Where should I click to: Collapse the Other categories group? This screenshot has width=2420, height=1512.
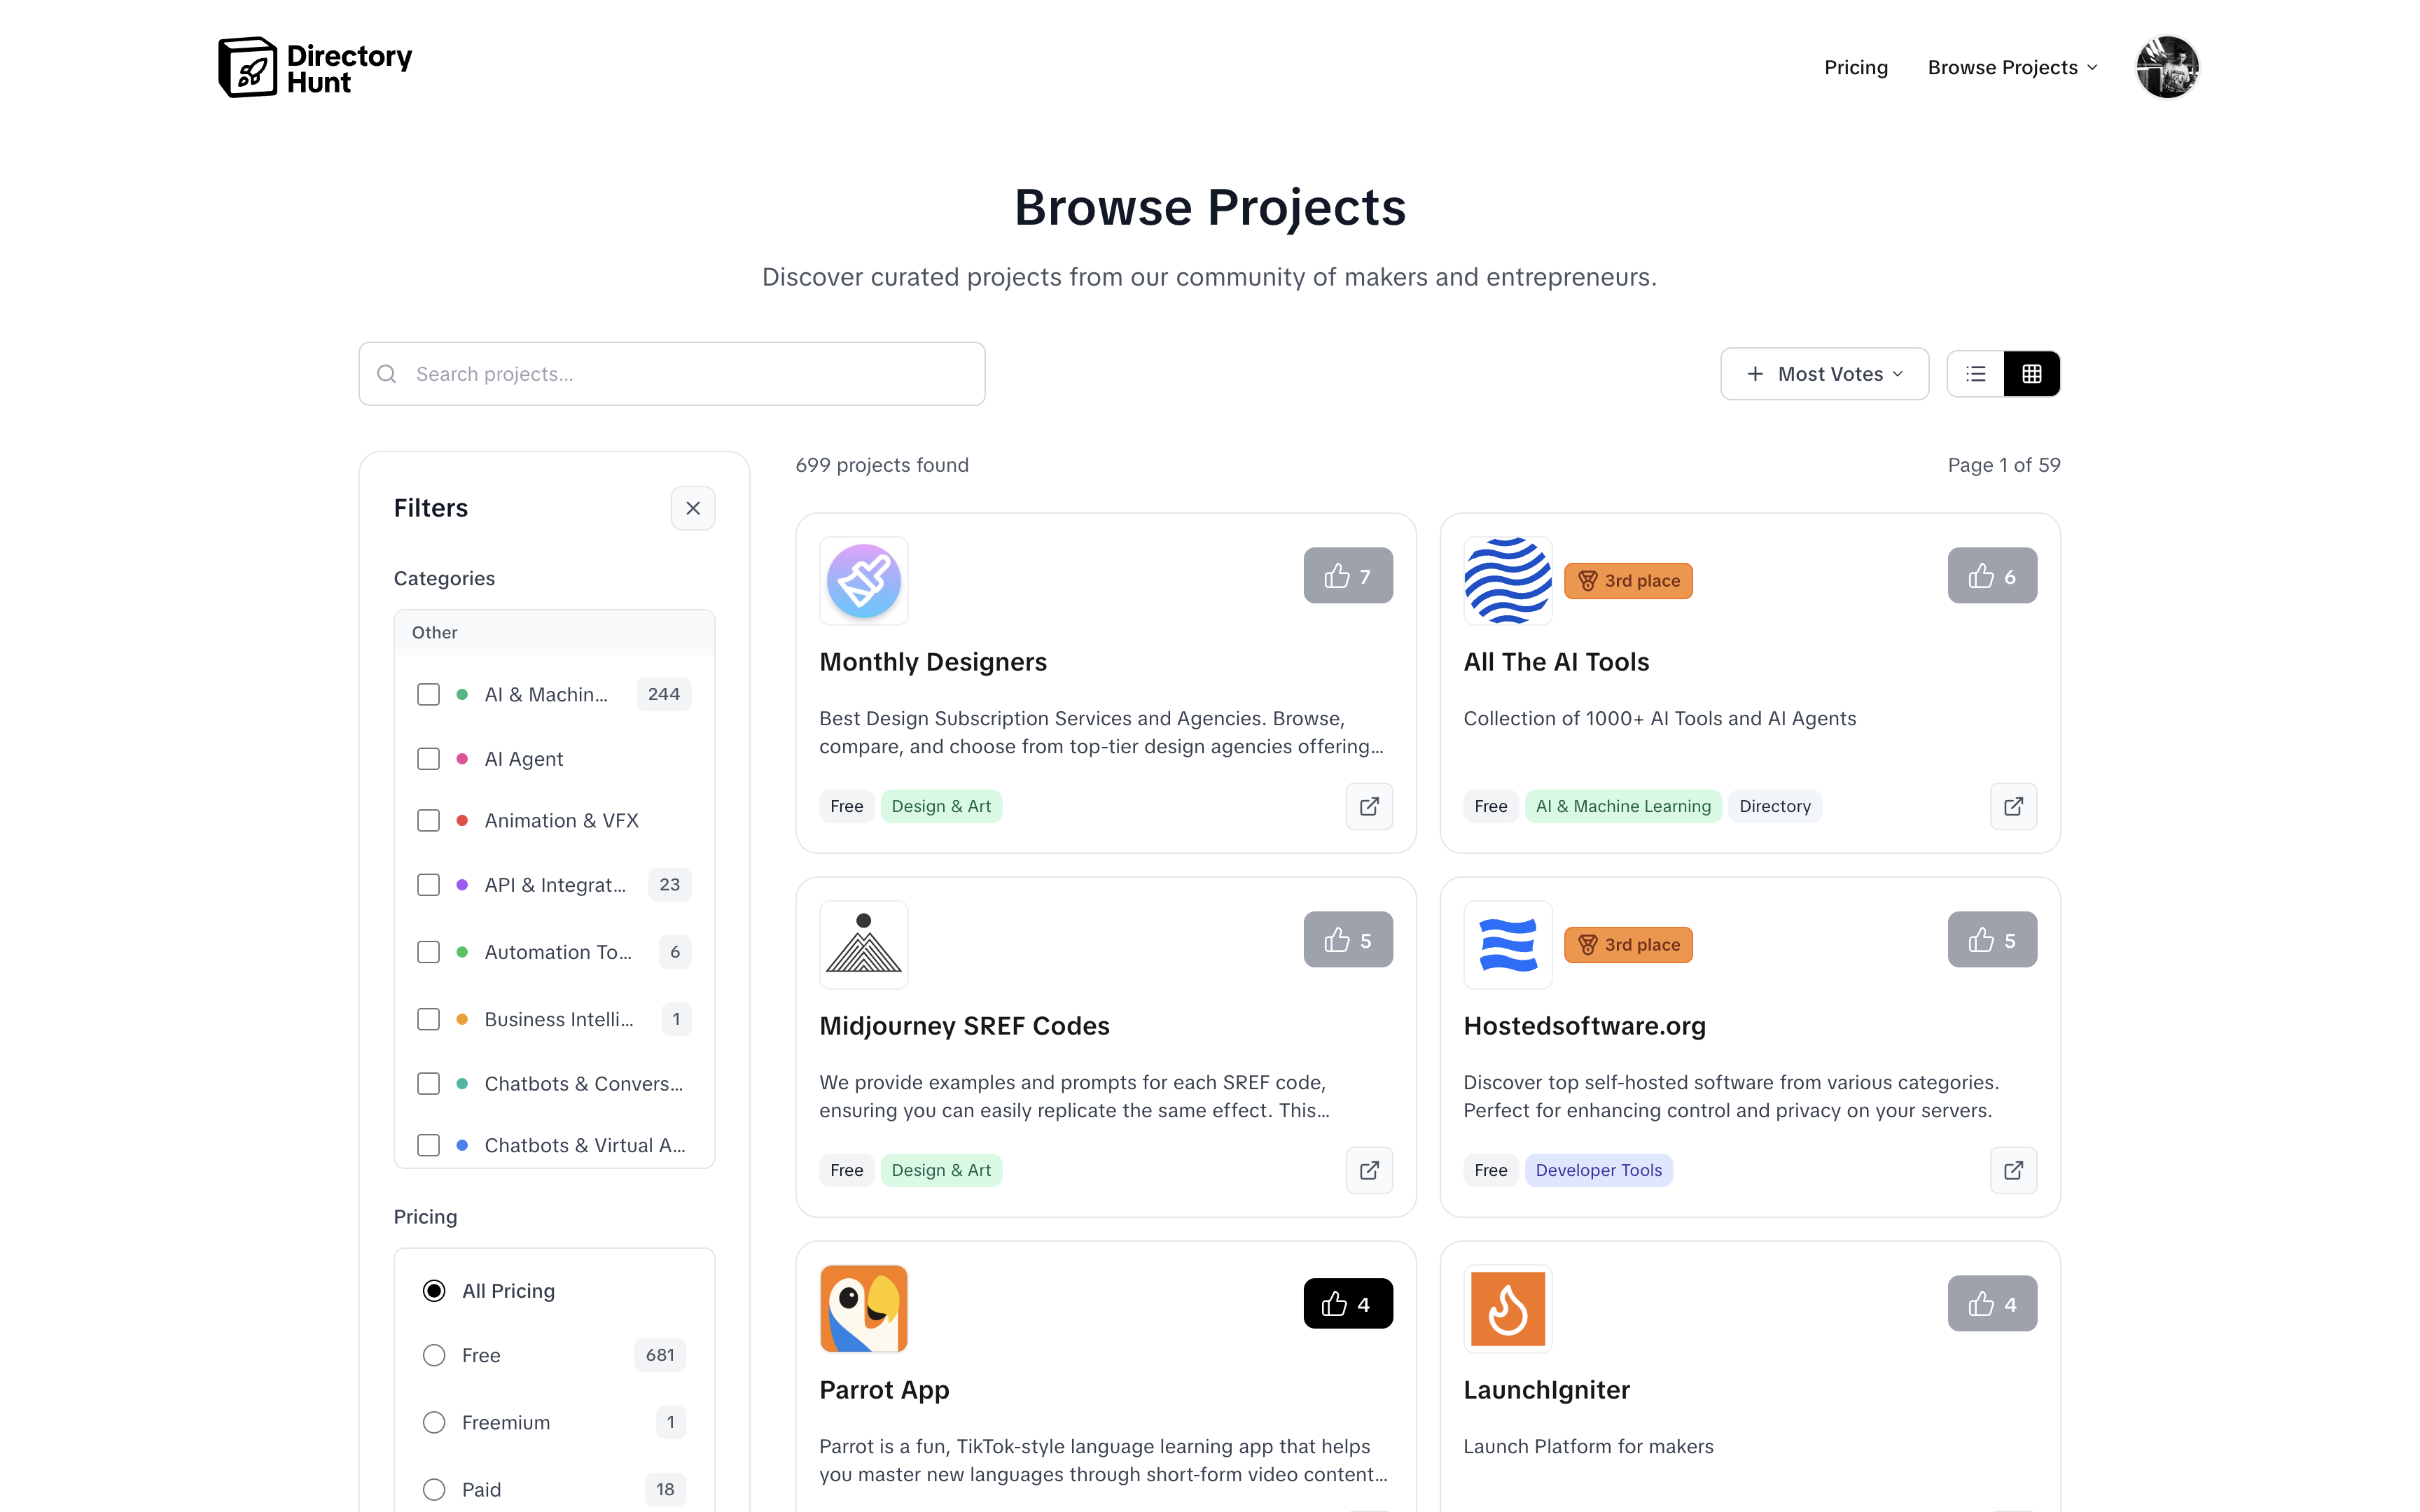point(554,633)
